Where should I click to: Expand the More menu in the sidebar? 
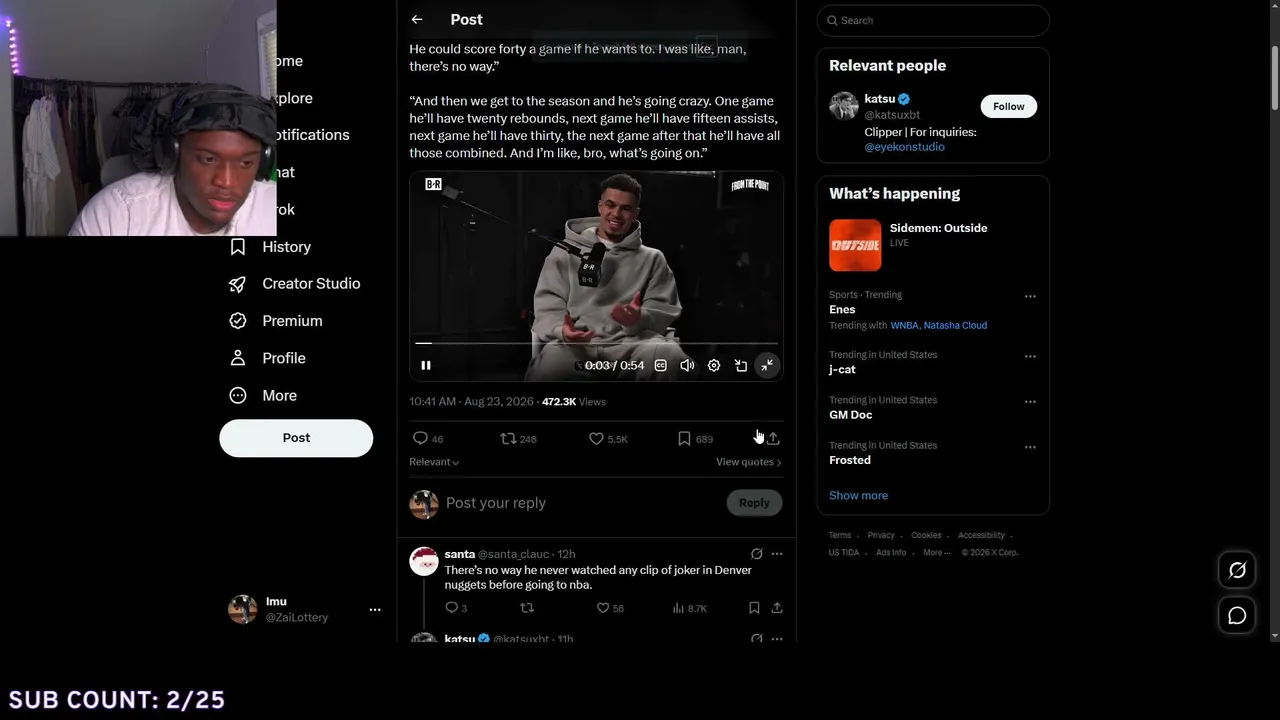coord(263,396)
